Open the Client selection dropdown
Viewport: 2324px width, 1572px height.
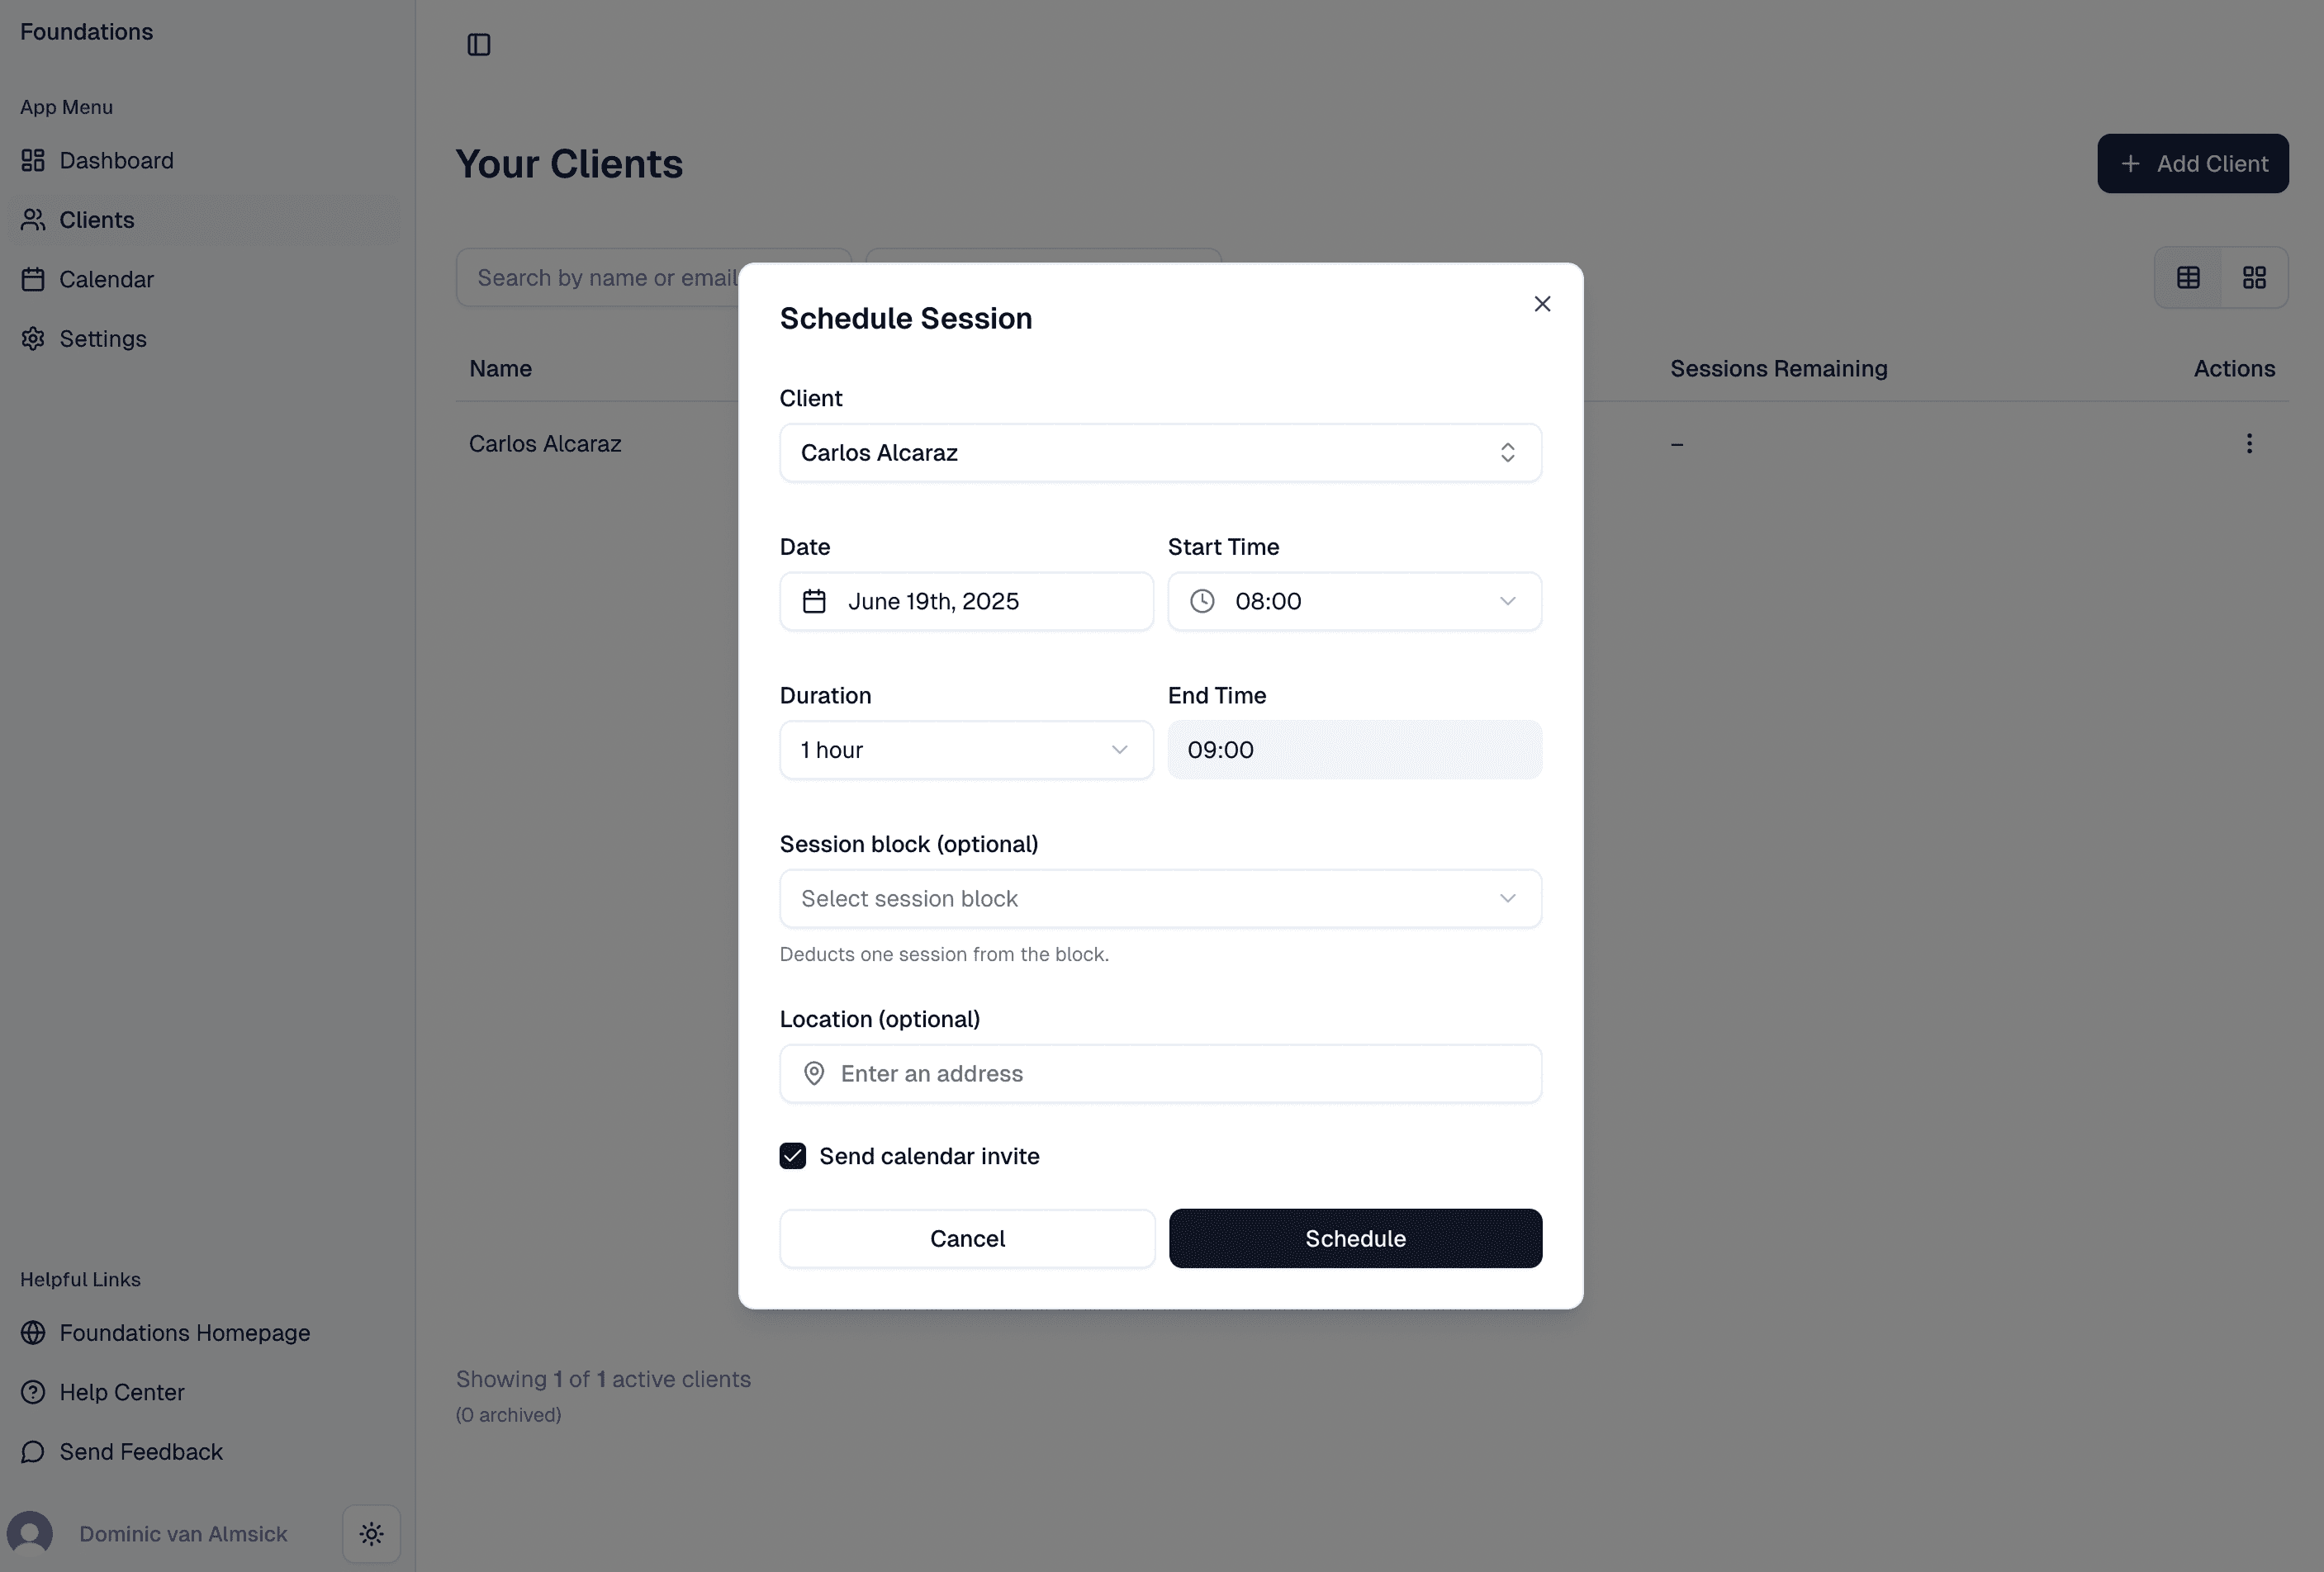point(1159,453)
